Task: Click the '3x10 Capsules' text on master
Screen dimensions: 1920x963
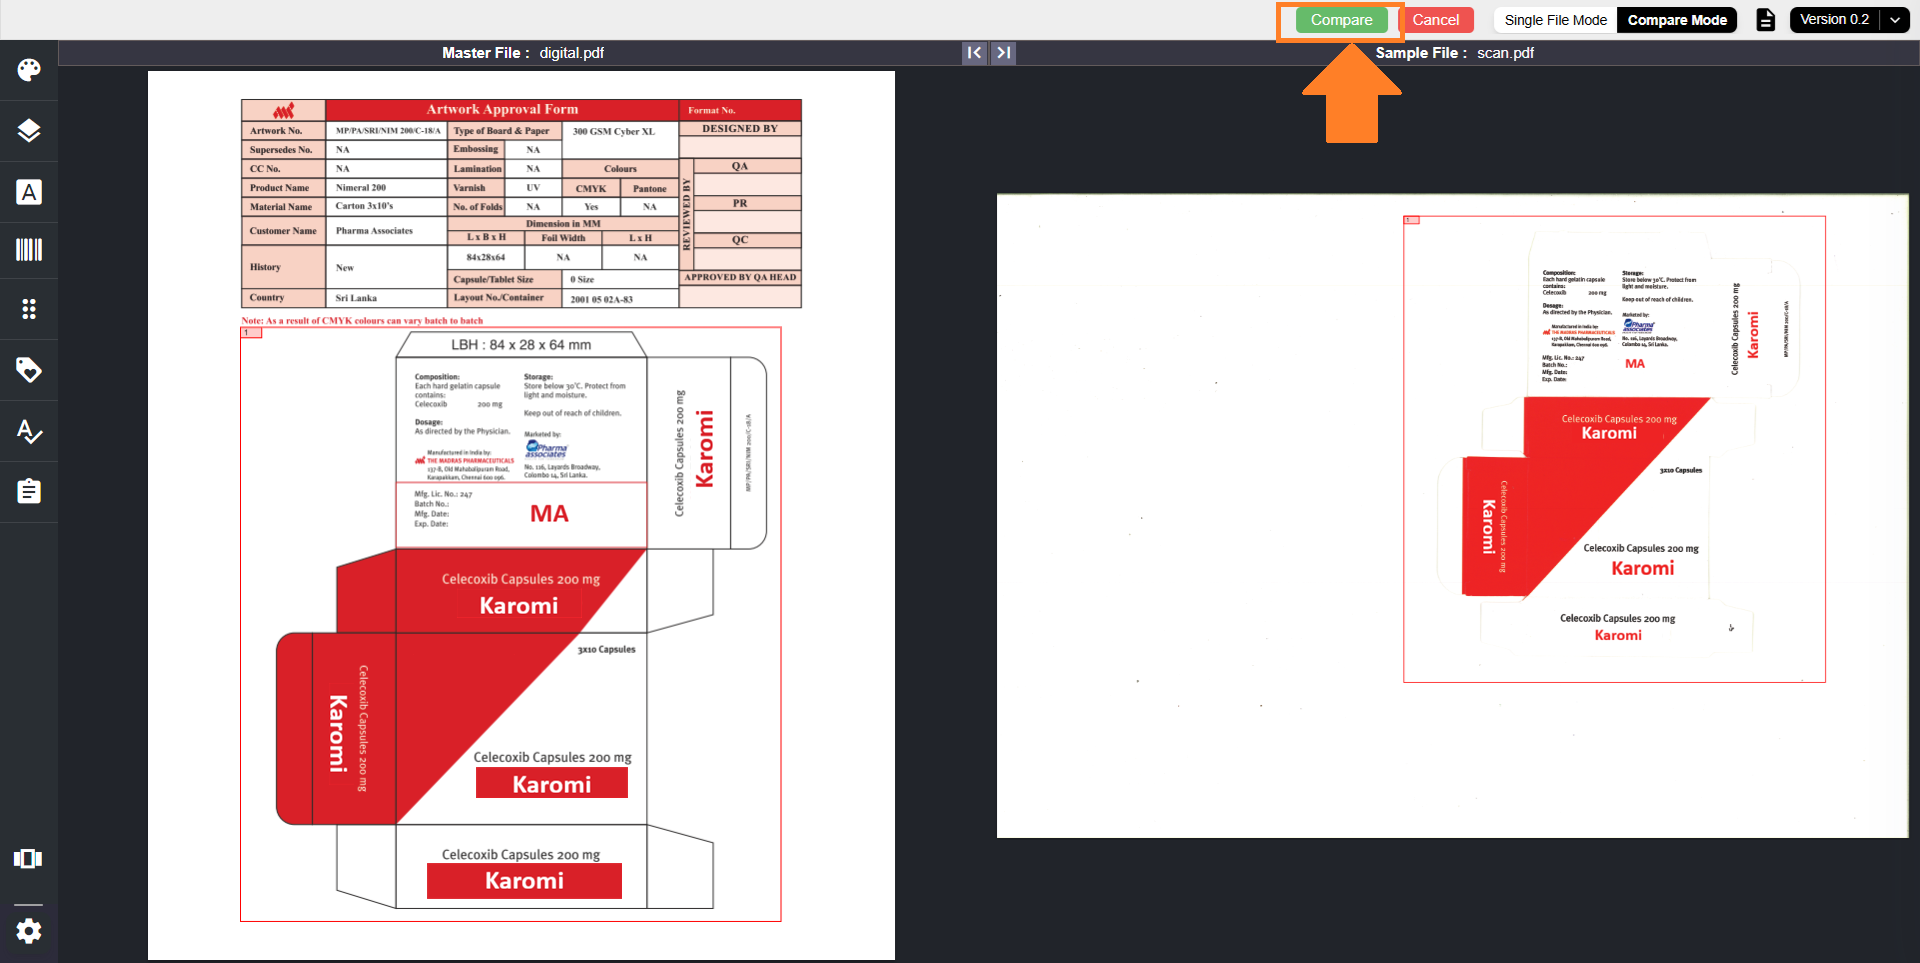Action: pos(606,650)
